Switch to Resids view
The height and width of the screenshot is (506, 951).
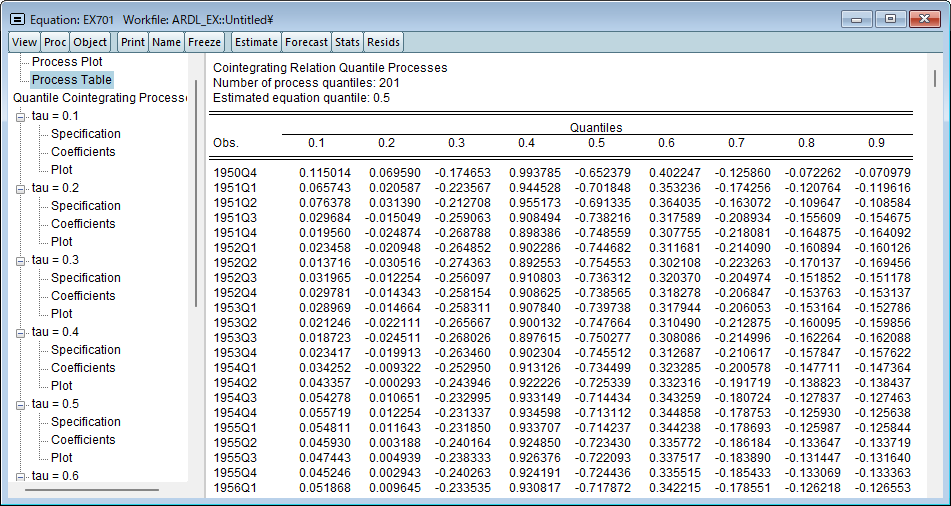click(383, 42)
